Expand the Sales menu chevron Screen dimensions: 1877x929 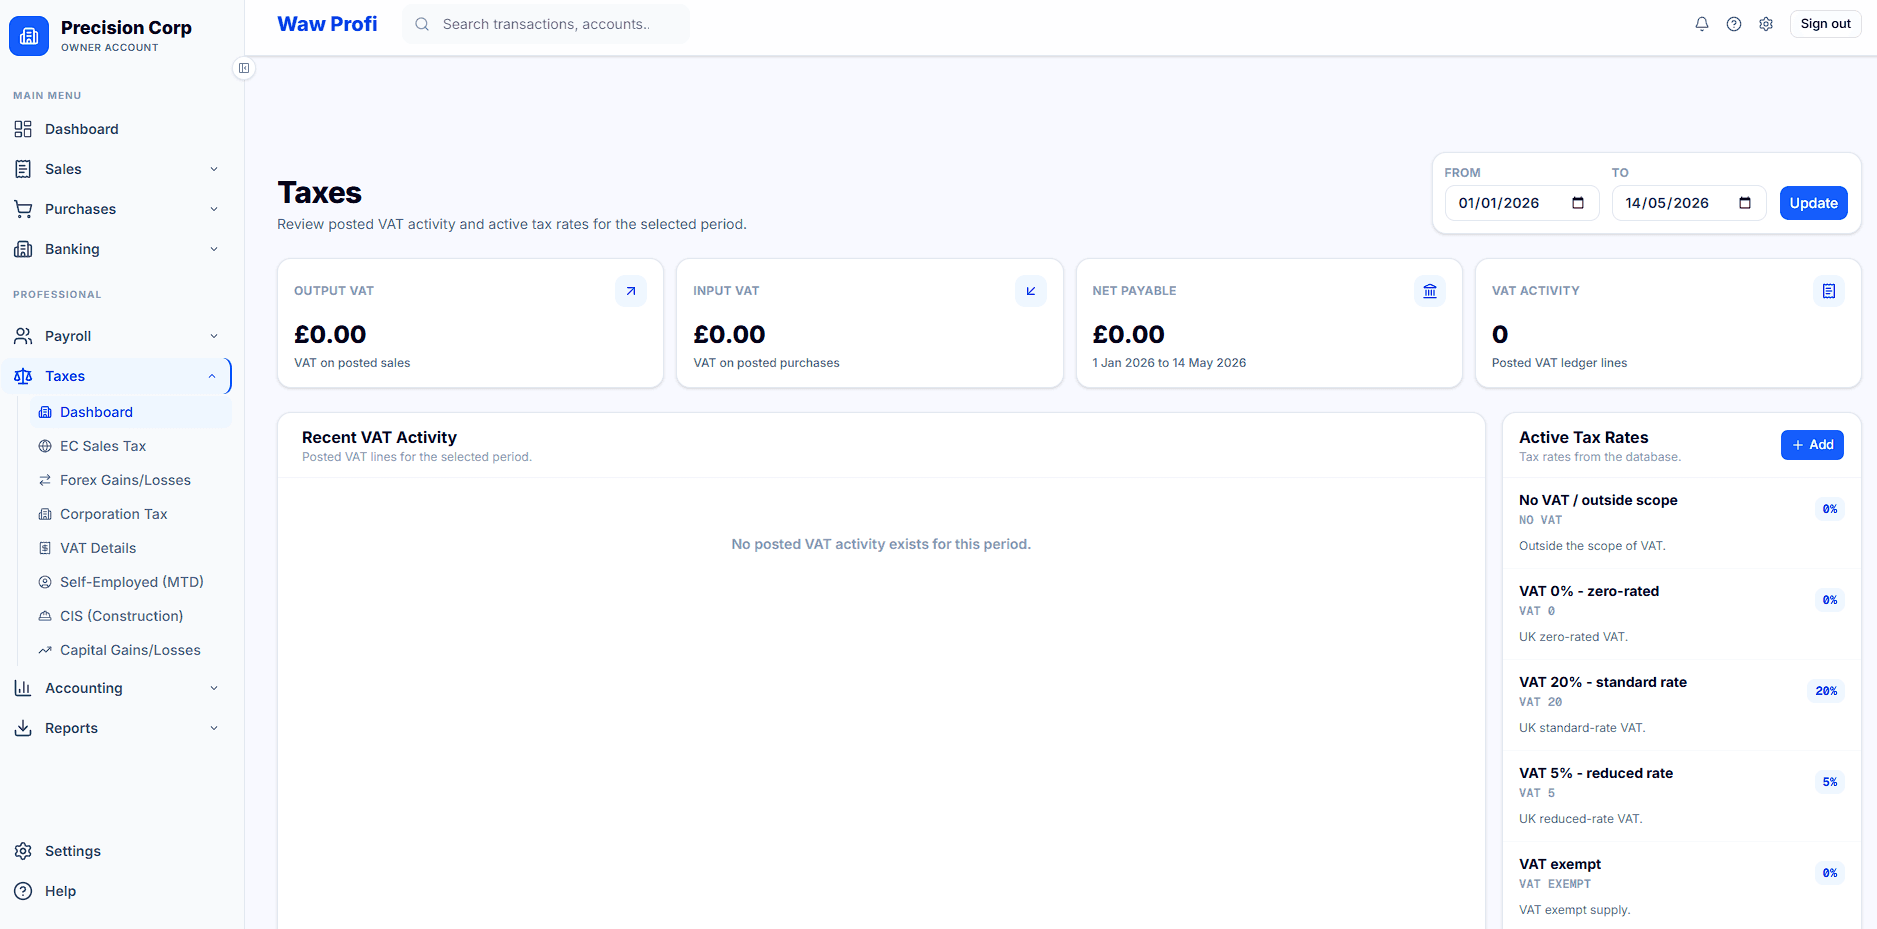click(214, 169)
